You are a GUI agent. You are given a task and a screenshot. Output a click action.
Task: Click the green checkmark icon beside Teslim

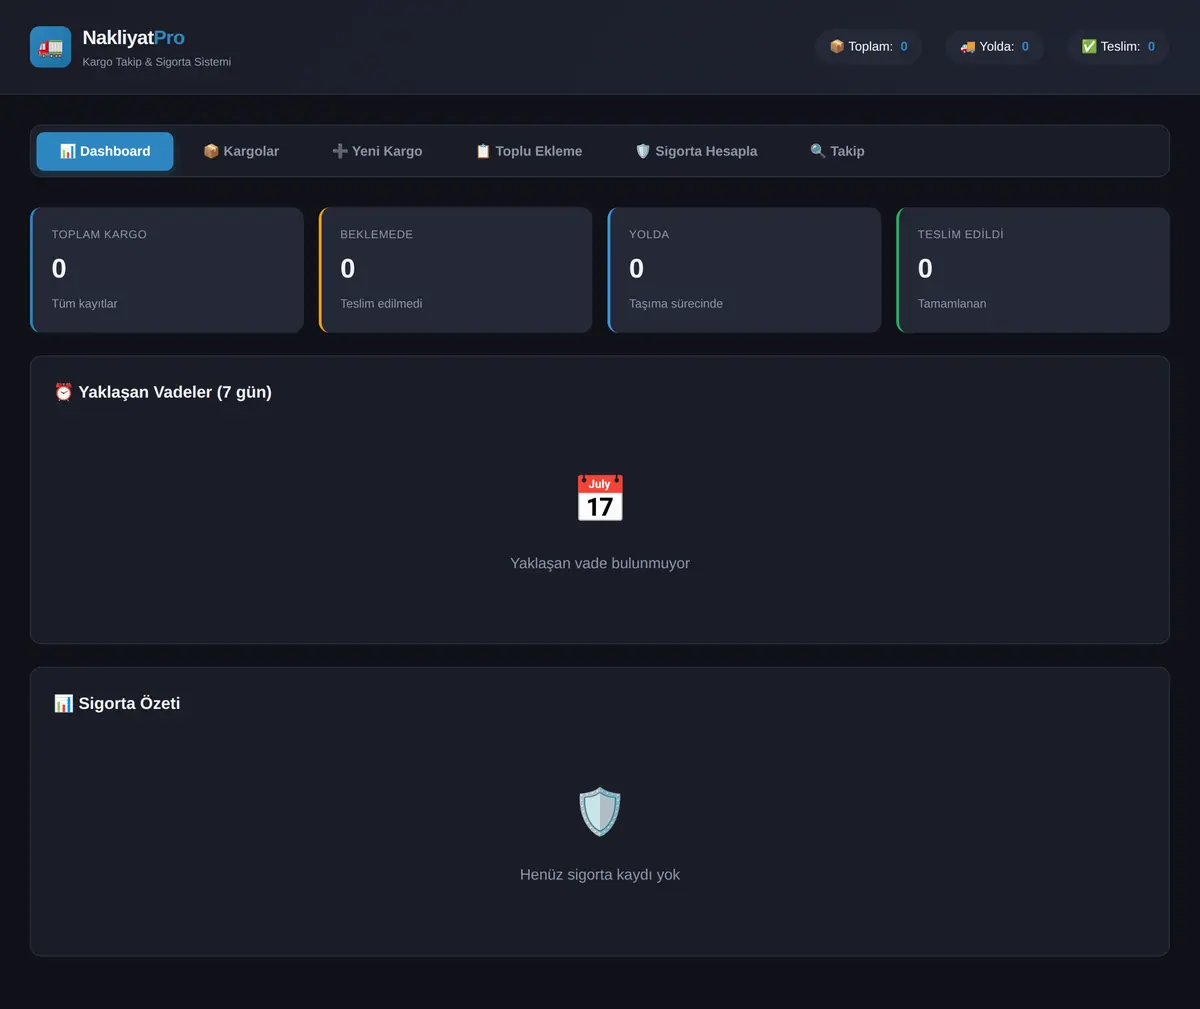pyautogui.click(x=1089, y=46)
